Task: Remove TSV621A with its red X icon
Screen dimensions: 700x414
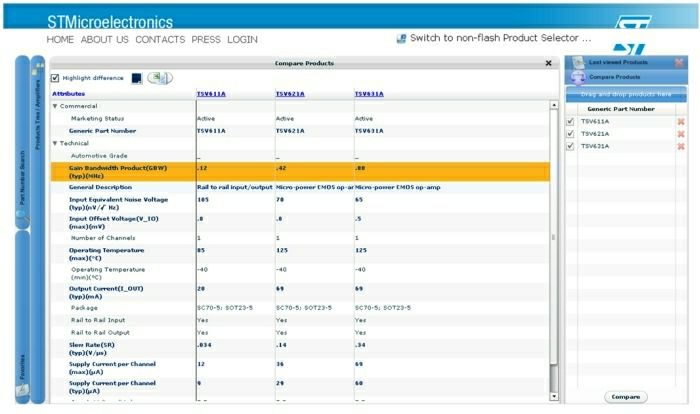Action: [681, 134]
